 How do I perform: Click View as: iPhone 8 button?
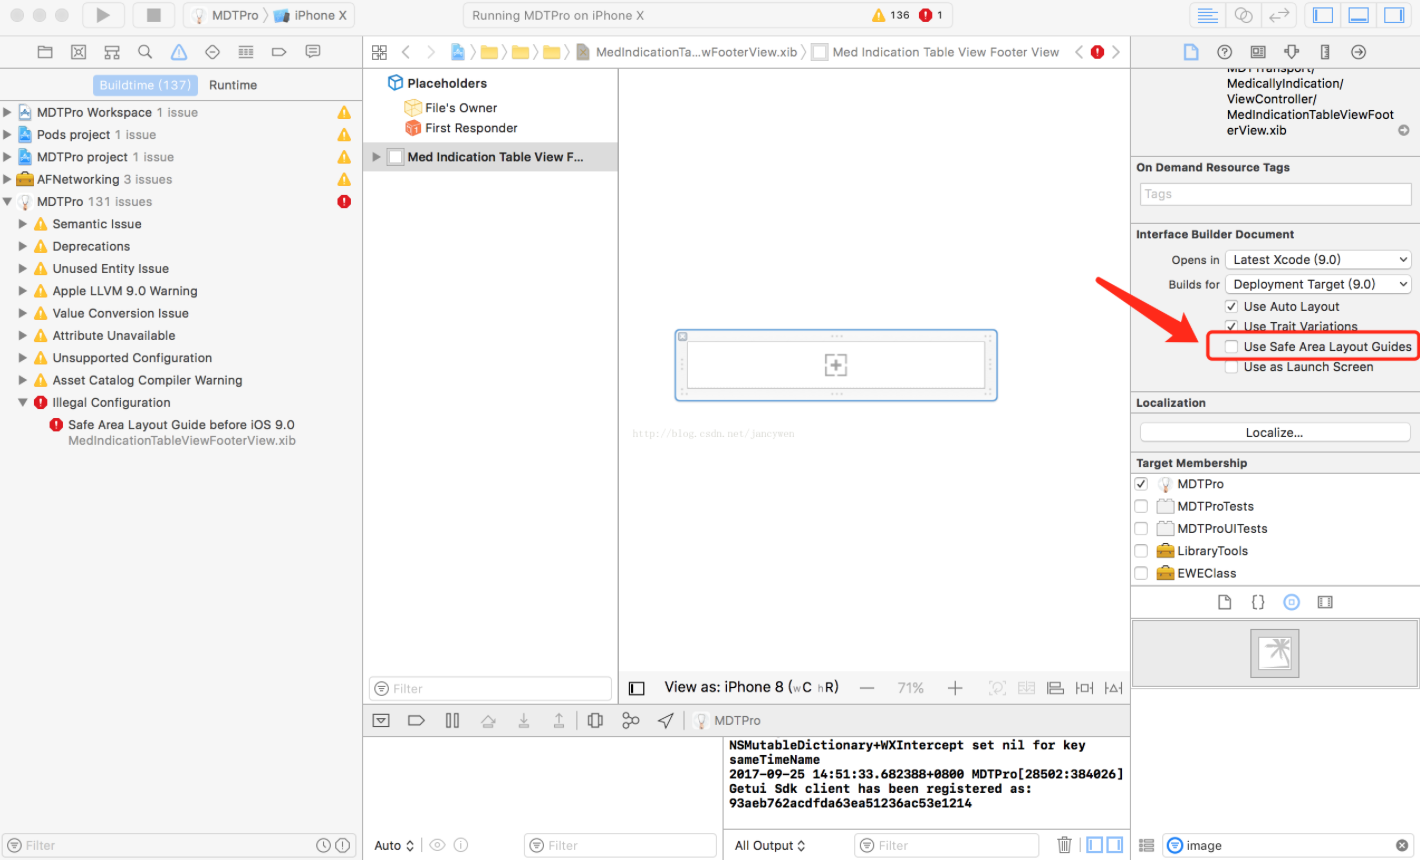point(751,687)
